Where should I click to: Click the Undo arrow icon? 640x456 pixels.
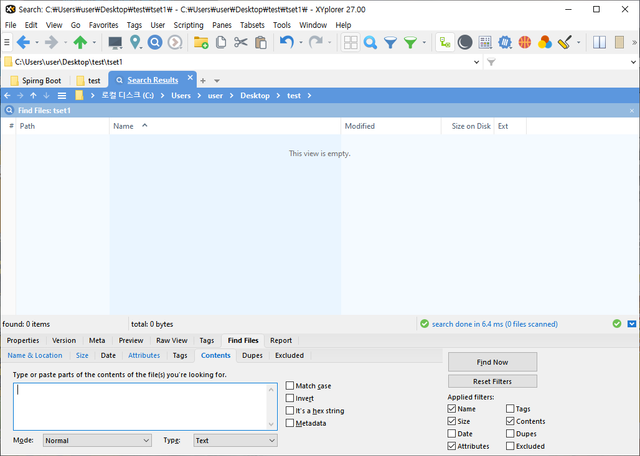pos(287,42)
